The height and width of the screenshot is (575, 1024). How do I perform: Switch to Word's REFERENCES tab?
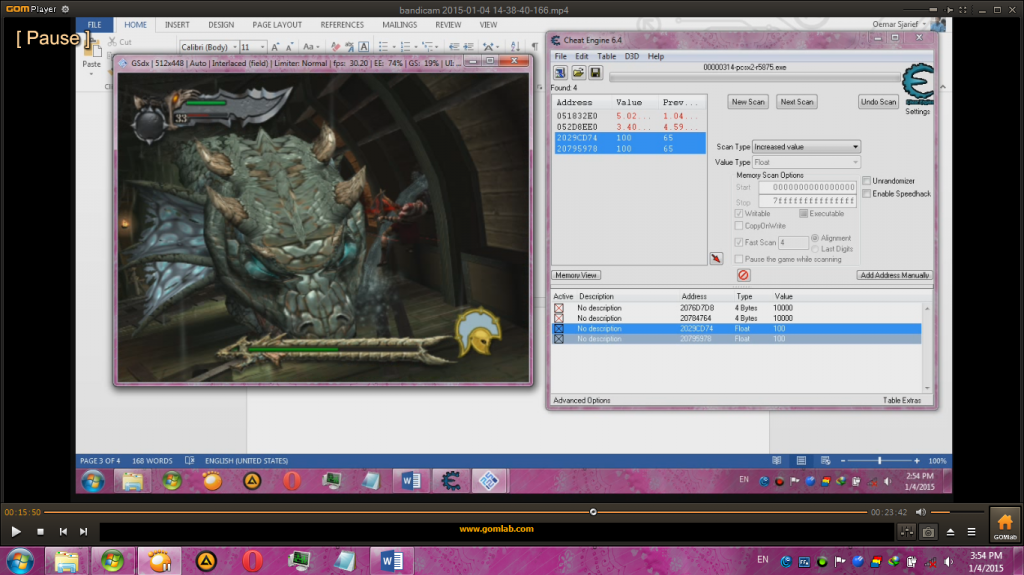tap(342, 25)
